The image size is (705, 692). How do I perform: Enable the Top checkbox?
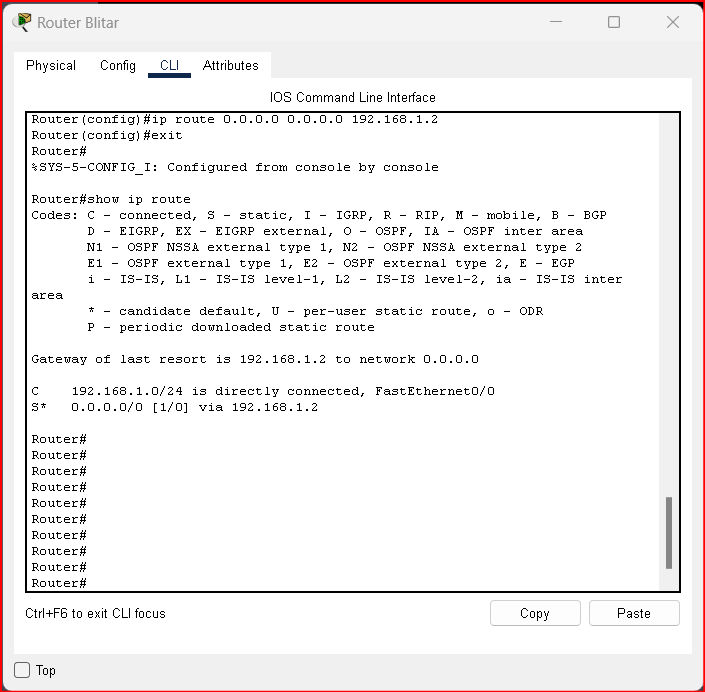tap(22, 670)
